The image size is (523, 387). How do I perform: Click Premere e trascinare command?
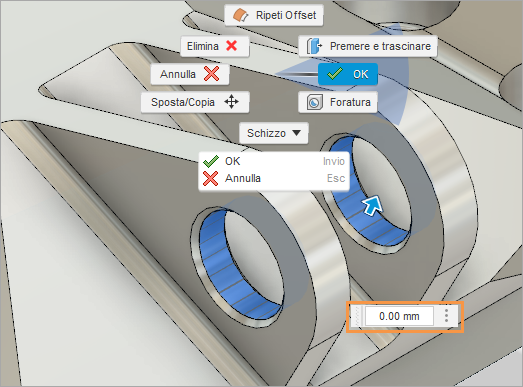[368, 46]
